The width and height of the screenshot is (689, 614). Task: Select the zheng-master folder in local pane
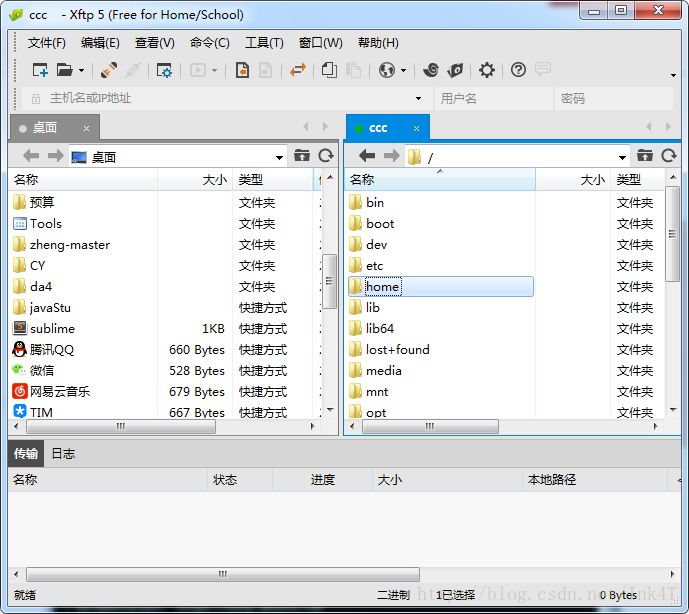click(69, 245)
